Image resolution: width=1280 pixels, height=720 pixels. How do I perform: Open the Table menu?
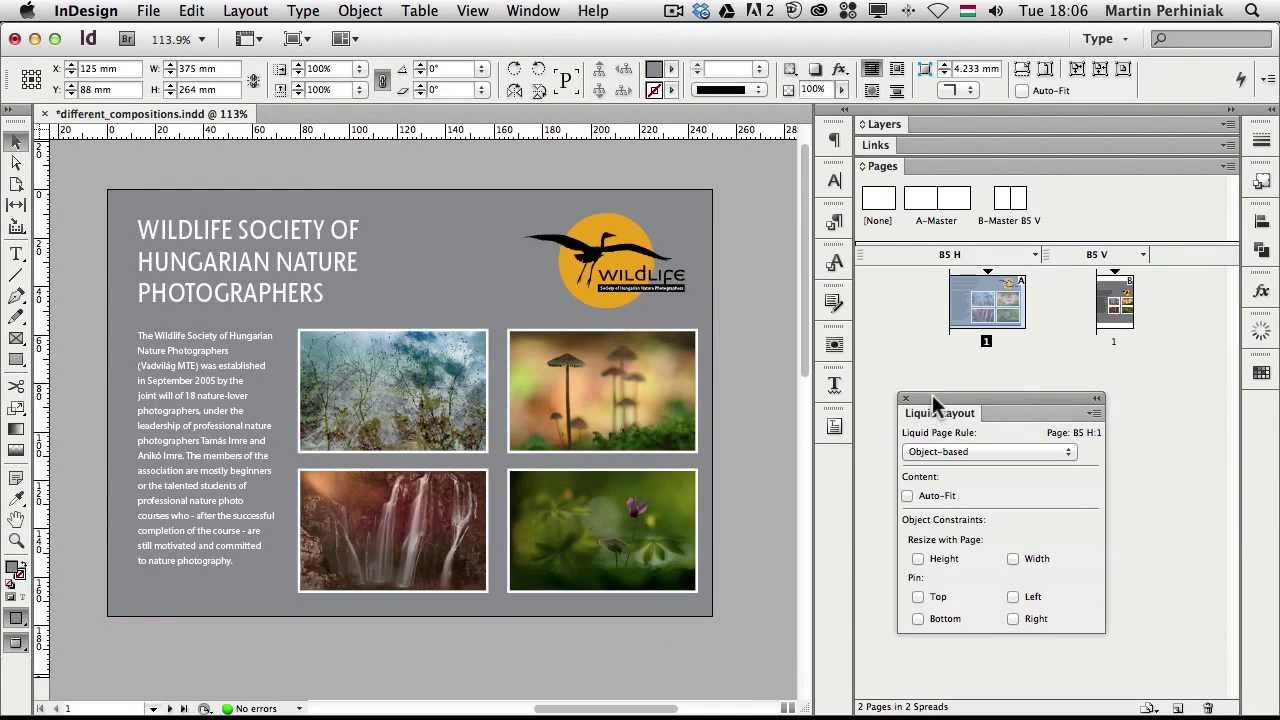point(420,11)
